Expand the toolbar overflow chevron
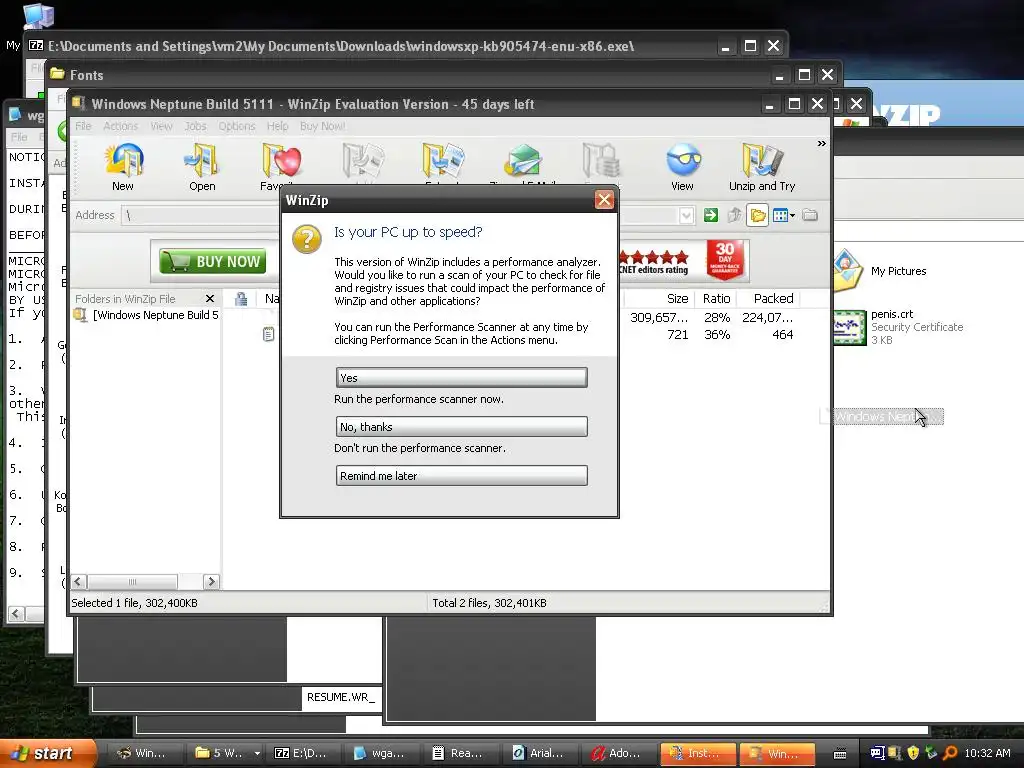The image size is (1024, 768). (821, 143)
